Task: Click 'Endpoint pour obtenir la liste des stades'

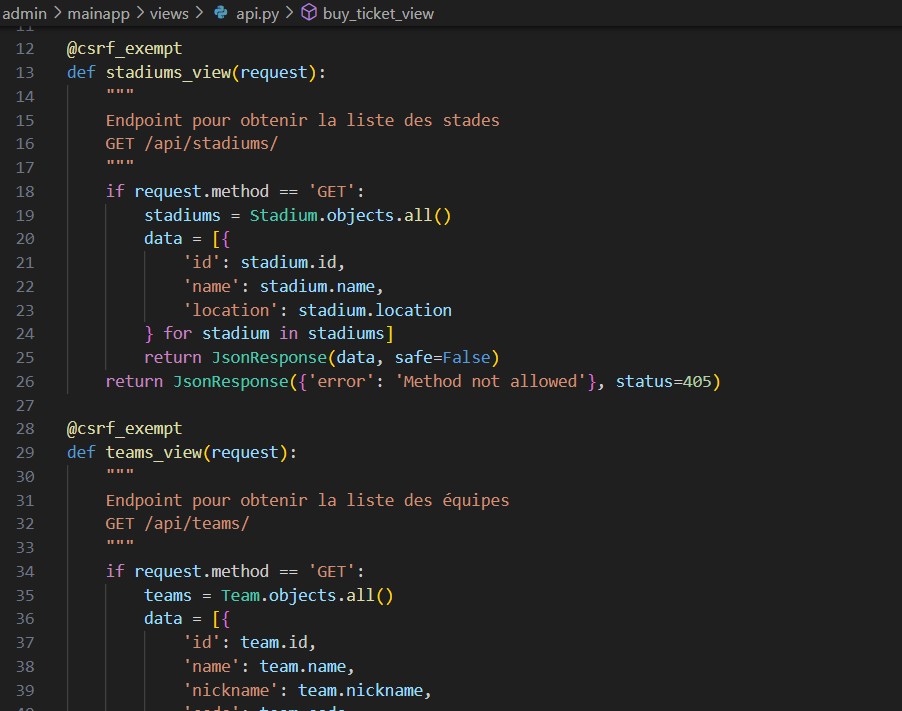Action: tap(303, 120)
